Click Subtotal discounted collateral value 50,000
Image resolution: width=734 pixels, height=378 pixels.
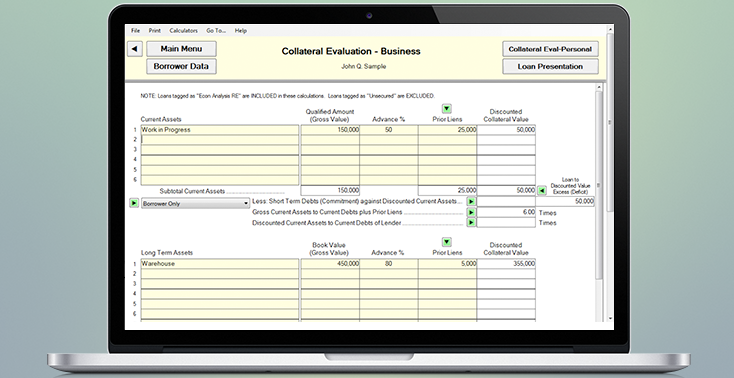coord(506,191)
